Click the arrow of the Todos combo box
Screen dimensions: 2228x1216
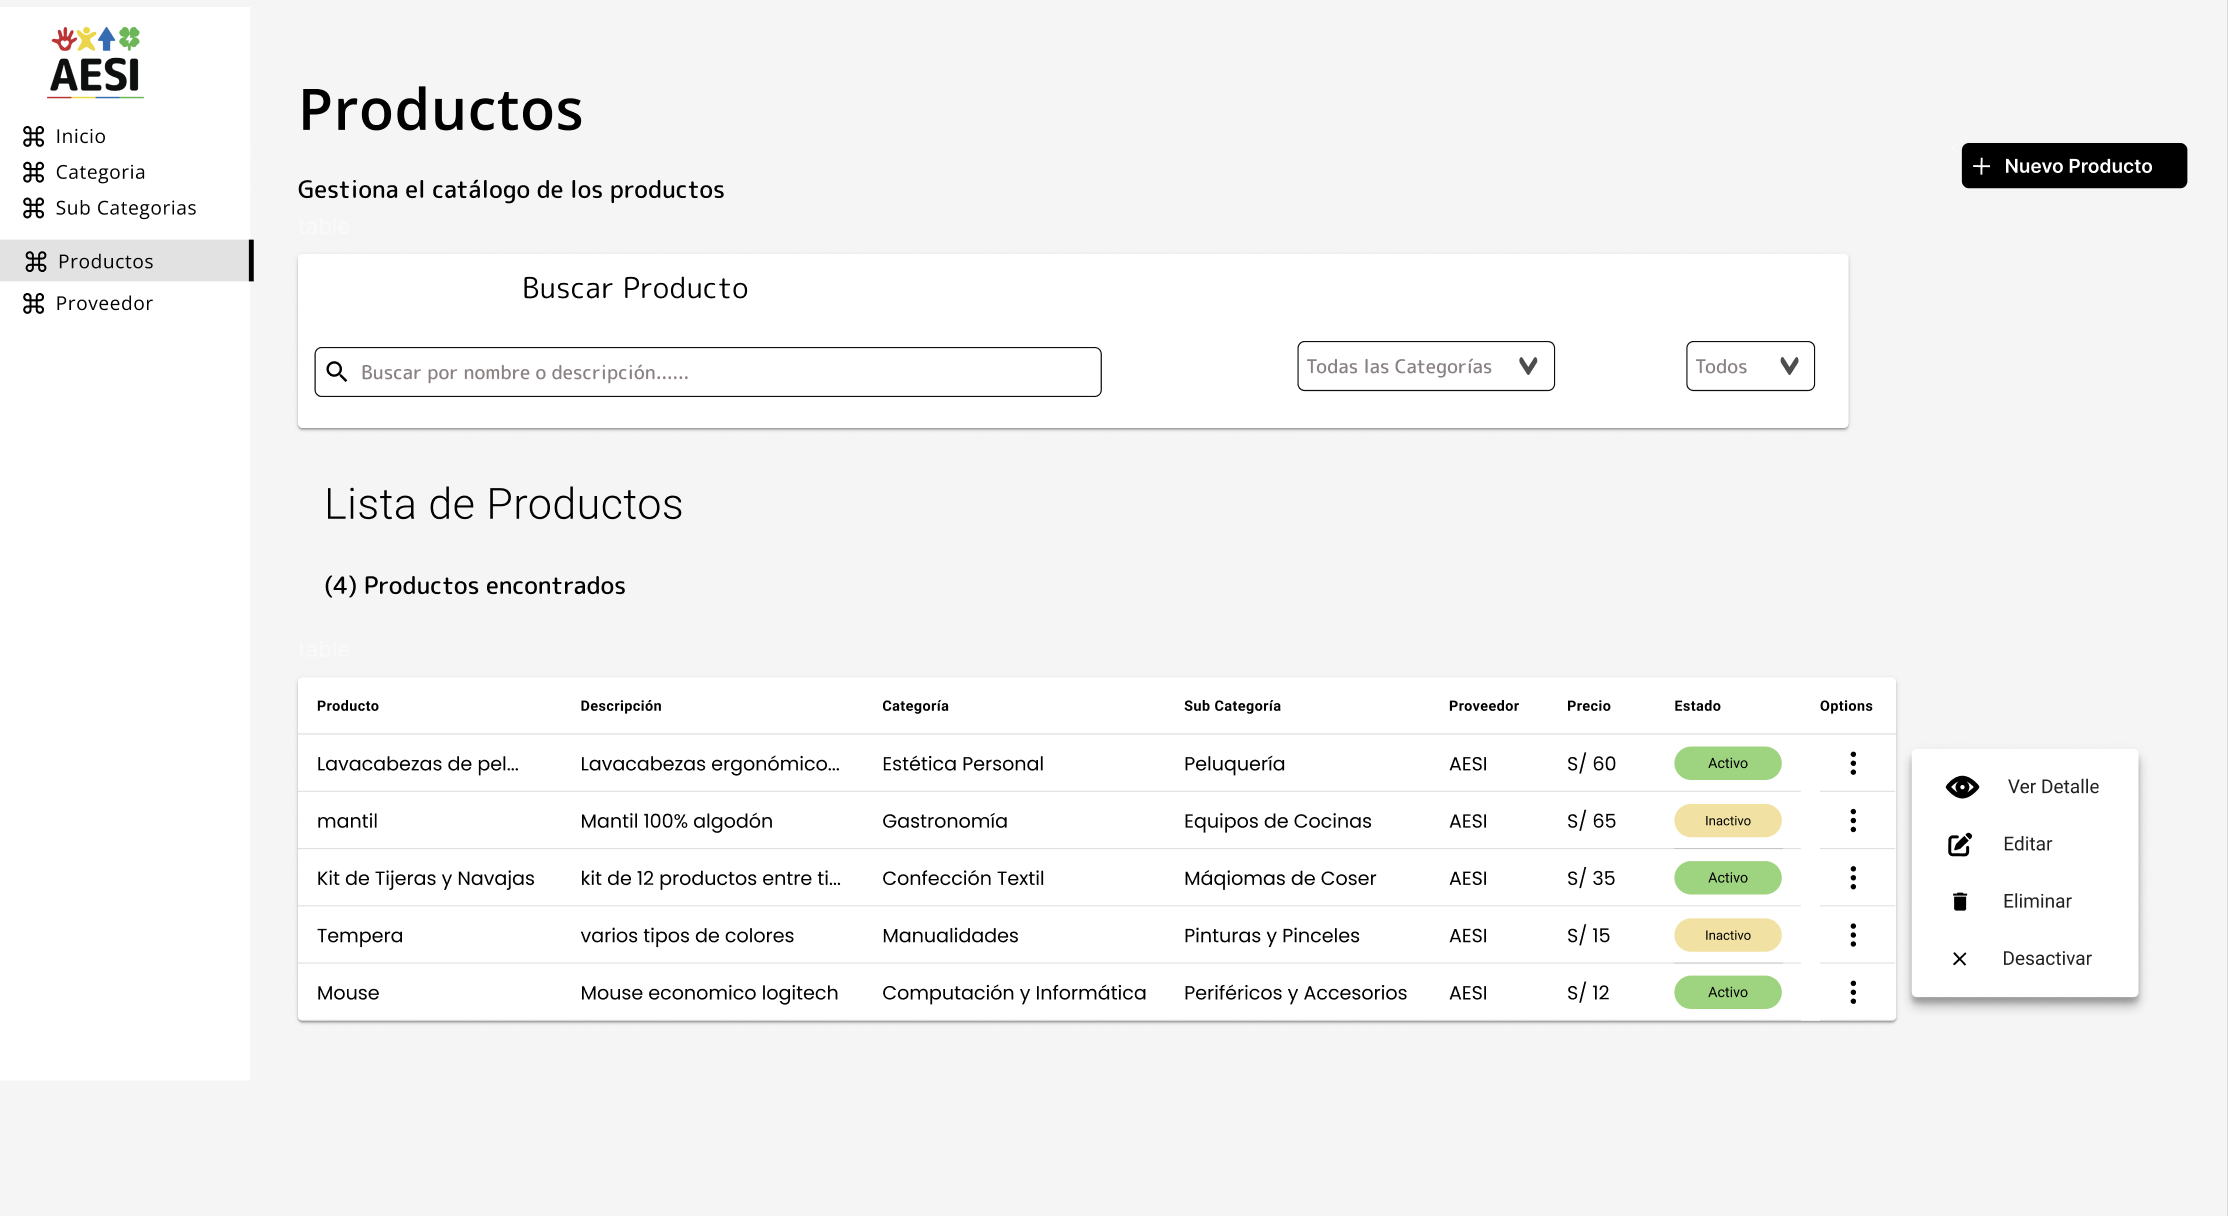click(1789, 366)
